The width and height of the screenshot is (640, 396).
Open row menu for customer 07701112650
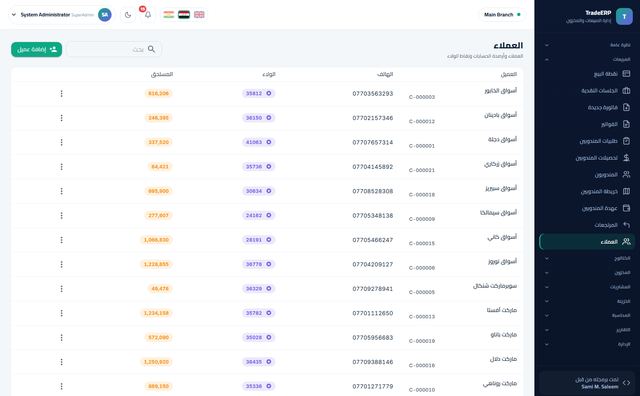coord(62,313)
